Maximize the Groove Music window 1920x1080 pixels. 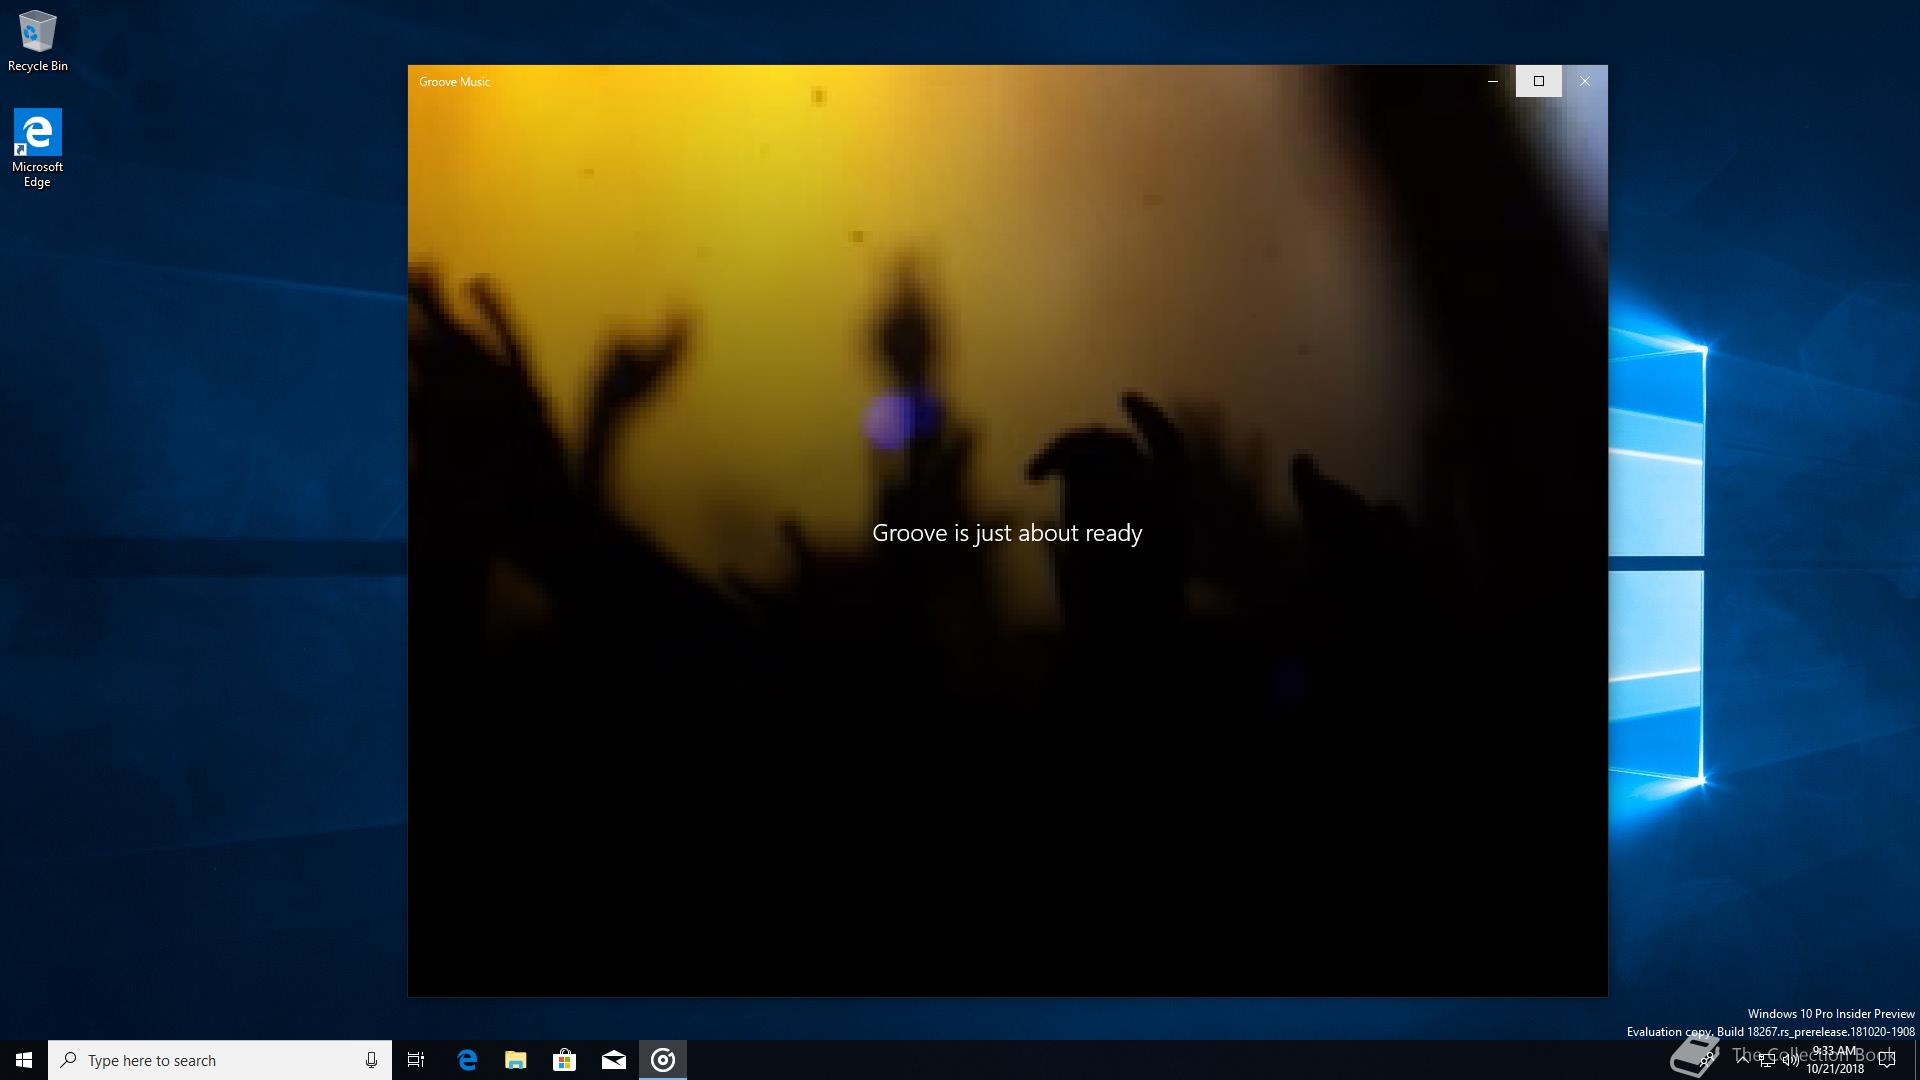pyautogui.click(x=1539, y=81)
